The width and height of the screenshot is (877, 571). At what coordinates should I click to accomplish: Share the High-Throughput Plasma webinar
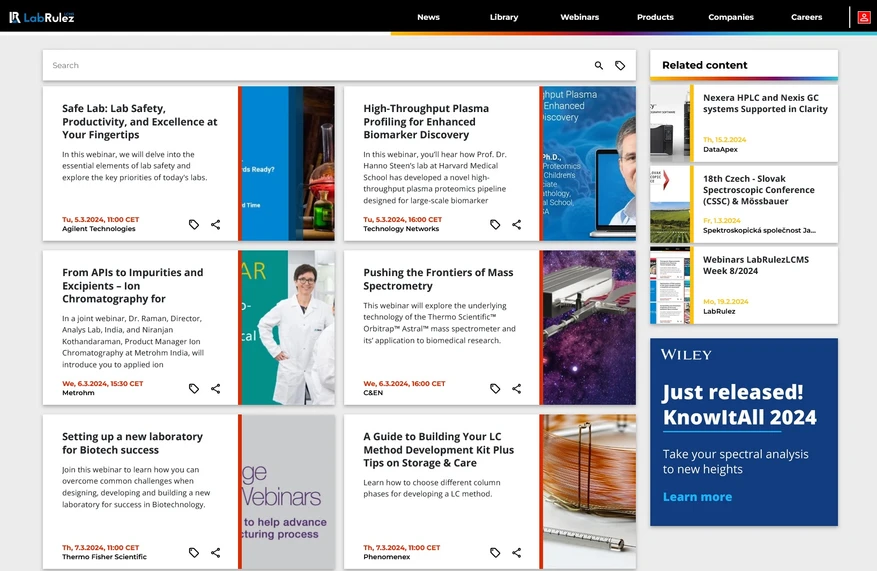(x=516, y=224)
